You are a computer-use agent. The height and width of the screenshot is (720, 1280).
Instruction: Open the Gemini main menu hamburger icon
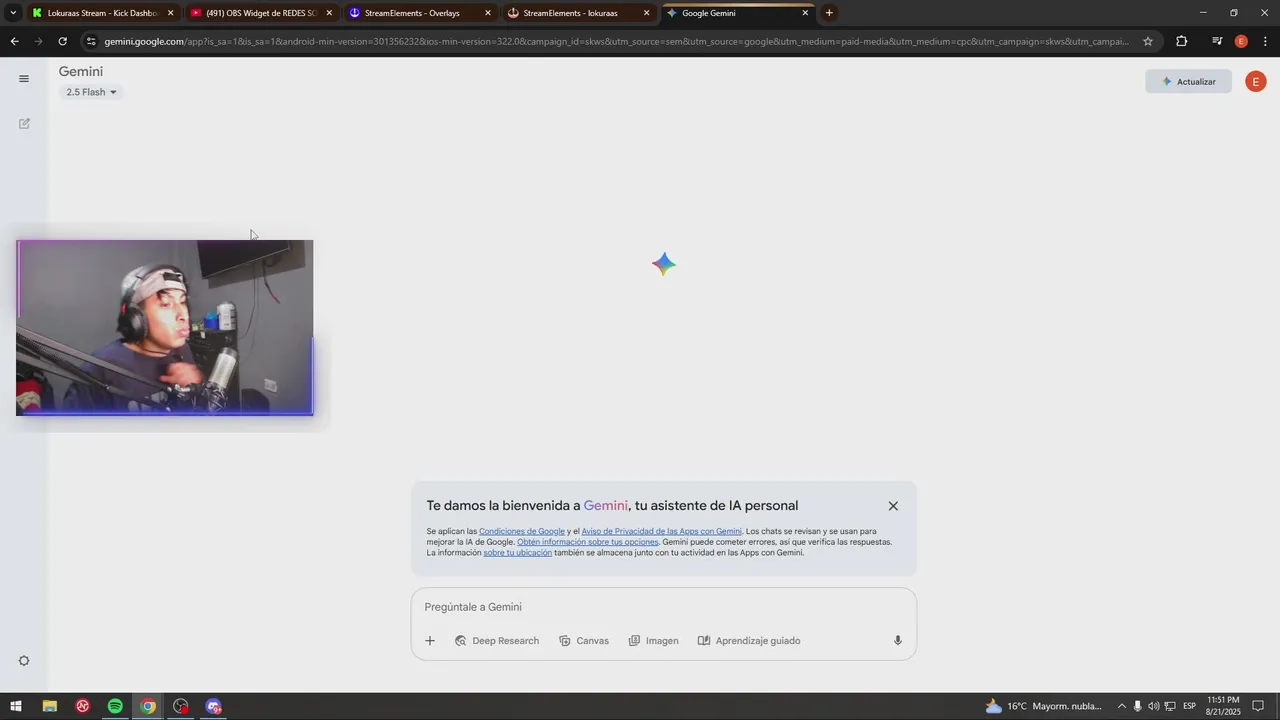tap(24, 78)
